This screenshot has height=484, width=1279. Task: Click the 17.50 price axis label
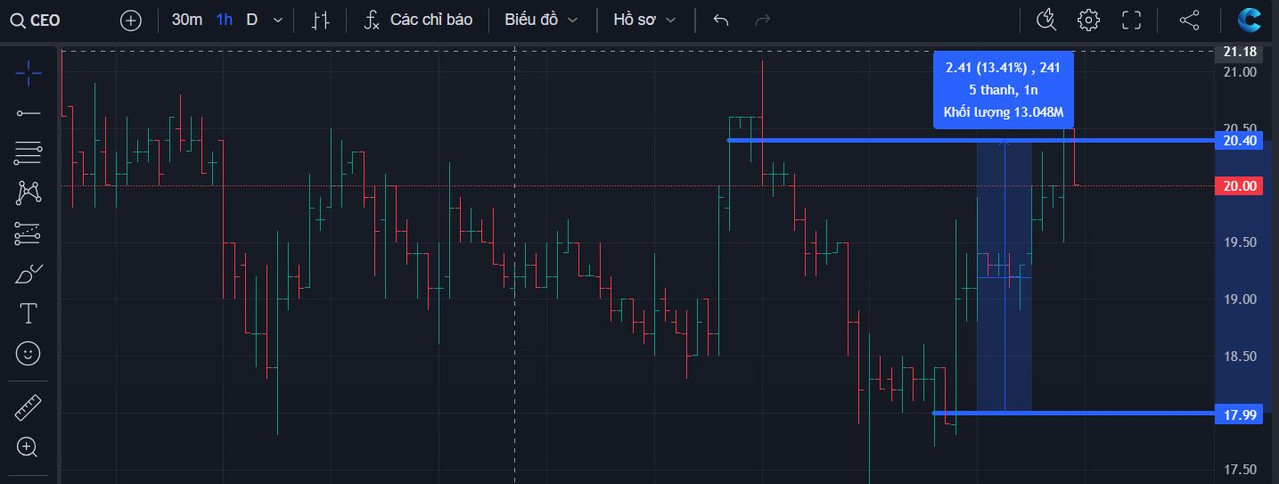point(1240,470)
